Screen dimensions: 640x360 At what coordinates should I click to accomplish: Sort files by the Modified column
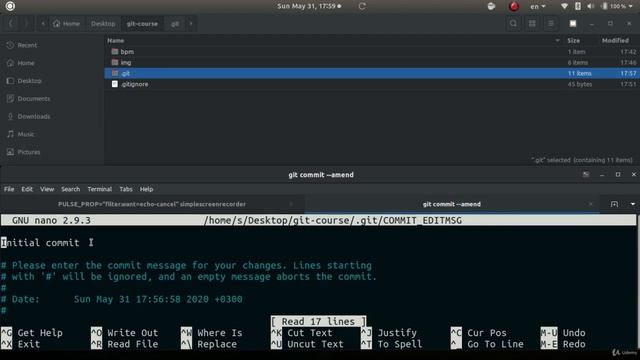(615, 40)
